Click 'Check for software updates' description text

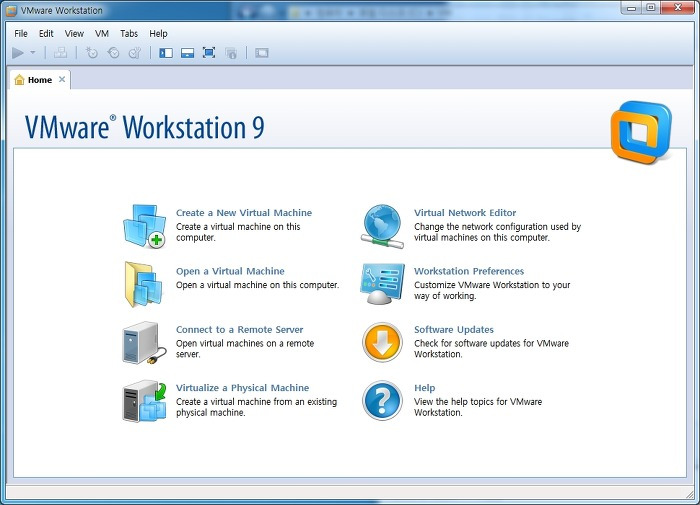pyautogui.click(x=491, y=349)
